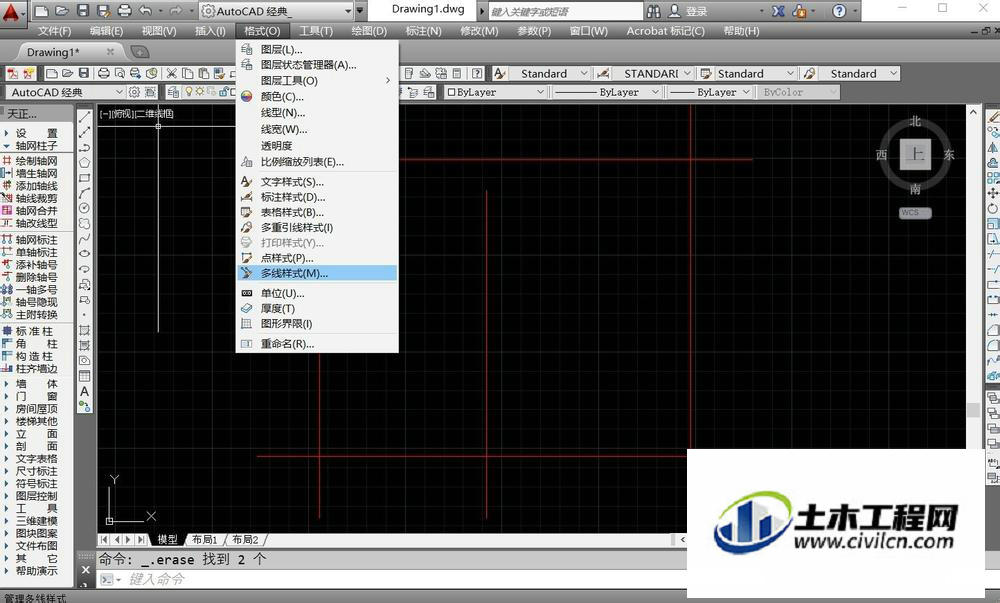Click the Dimension Style icon before STANDARD dropdown
1000x603 pixels.
coord(603,73)
